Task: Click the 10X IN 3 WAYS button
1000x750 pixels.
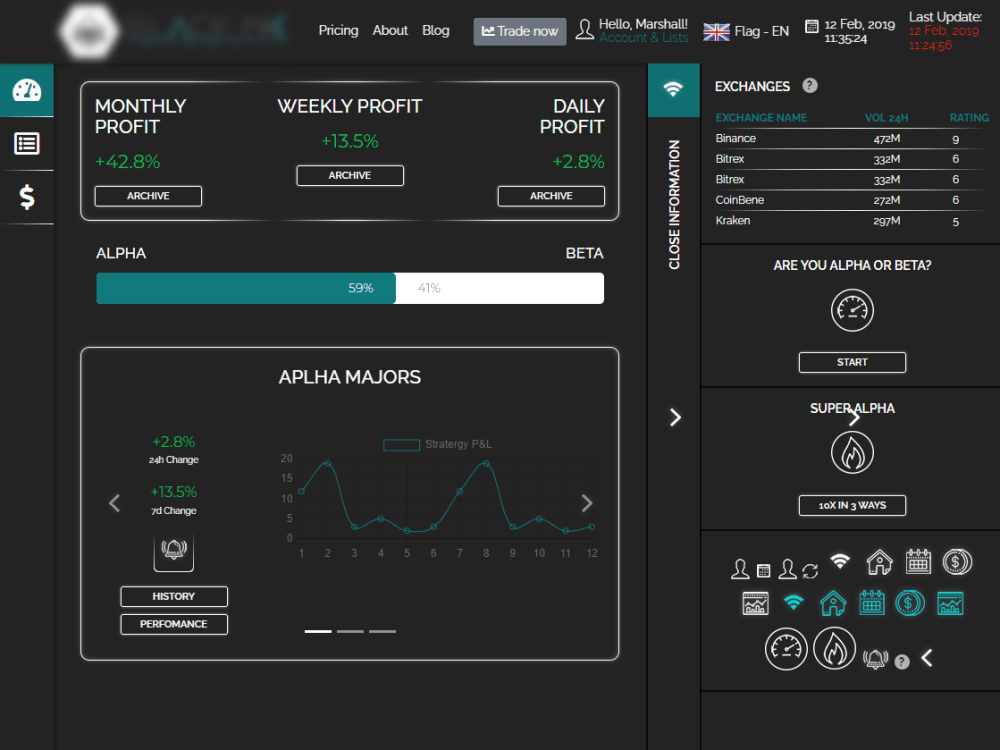Action: (852, 505)
